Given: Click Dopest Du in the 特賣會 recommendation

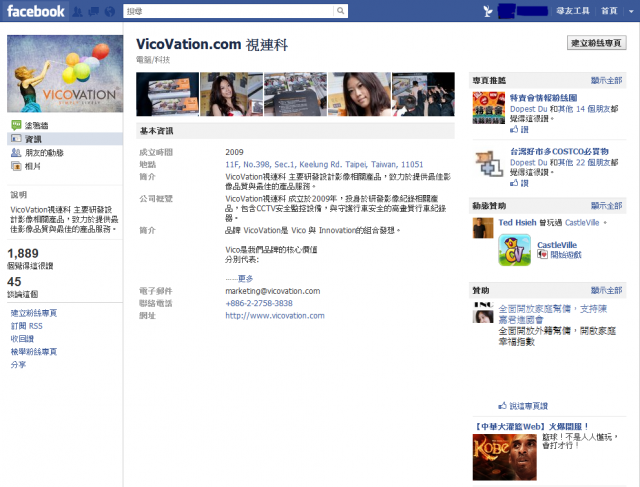Looking at the screenshot, I should [x=529, y=109].
